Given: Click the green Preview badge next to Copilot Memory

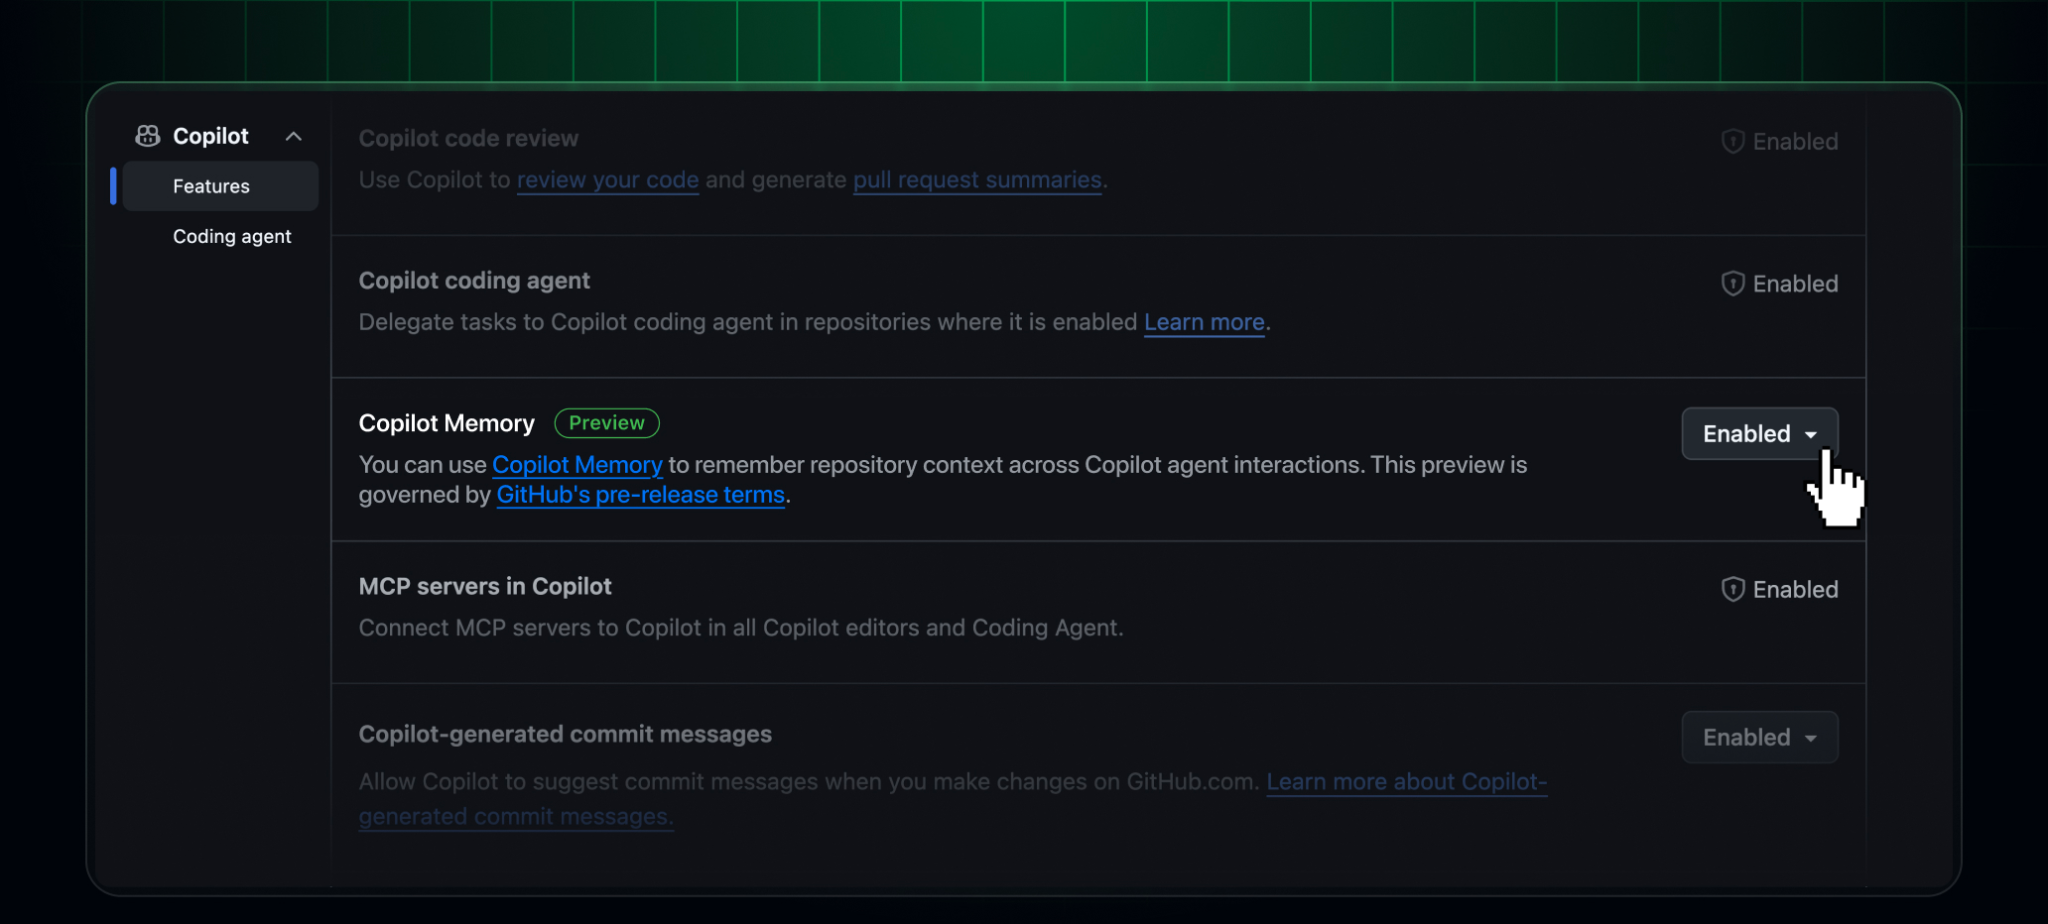Looking at the screenshot, I should (606, 423).
